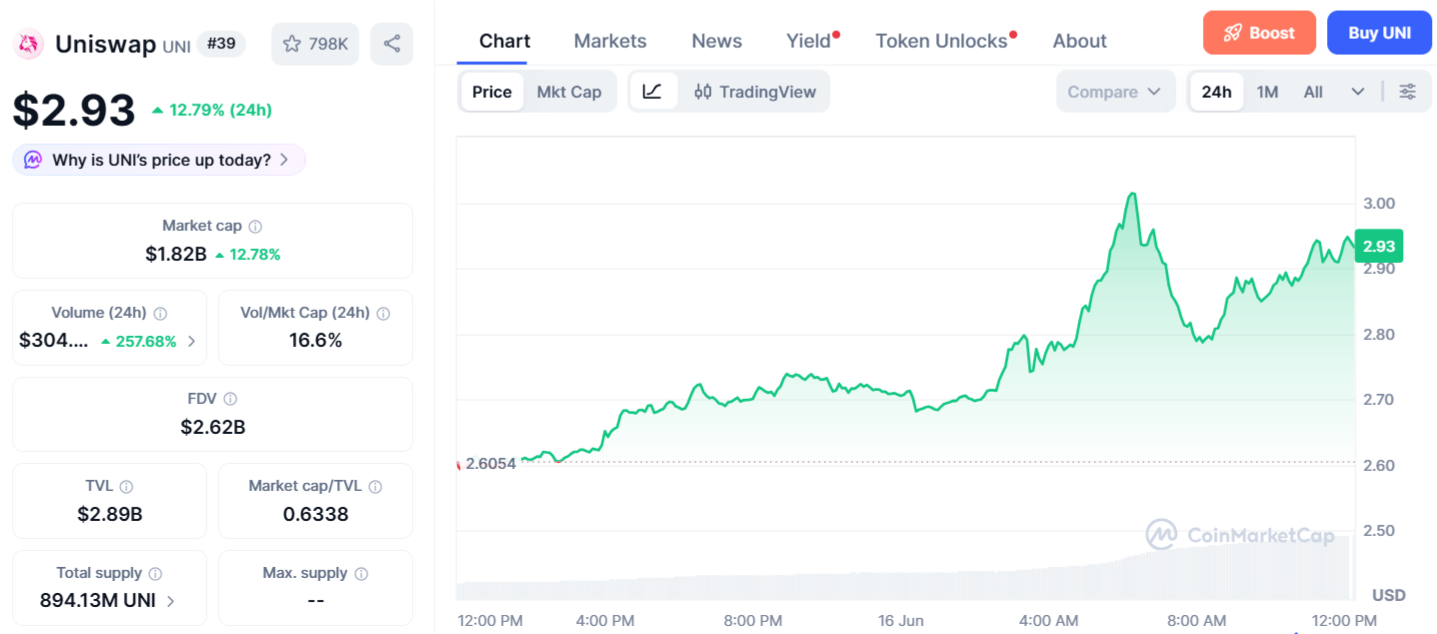The height and width of the screenshot is (634, 1437).
Task: Click Volume (24h) info icon
Action: [x=160, y=313]
